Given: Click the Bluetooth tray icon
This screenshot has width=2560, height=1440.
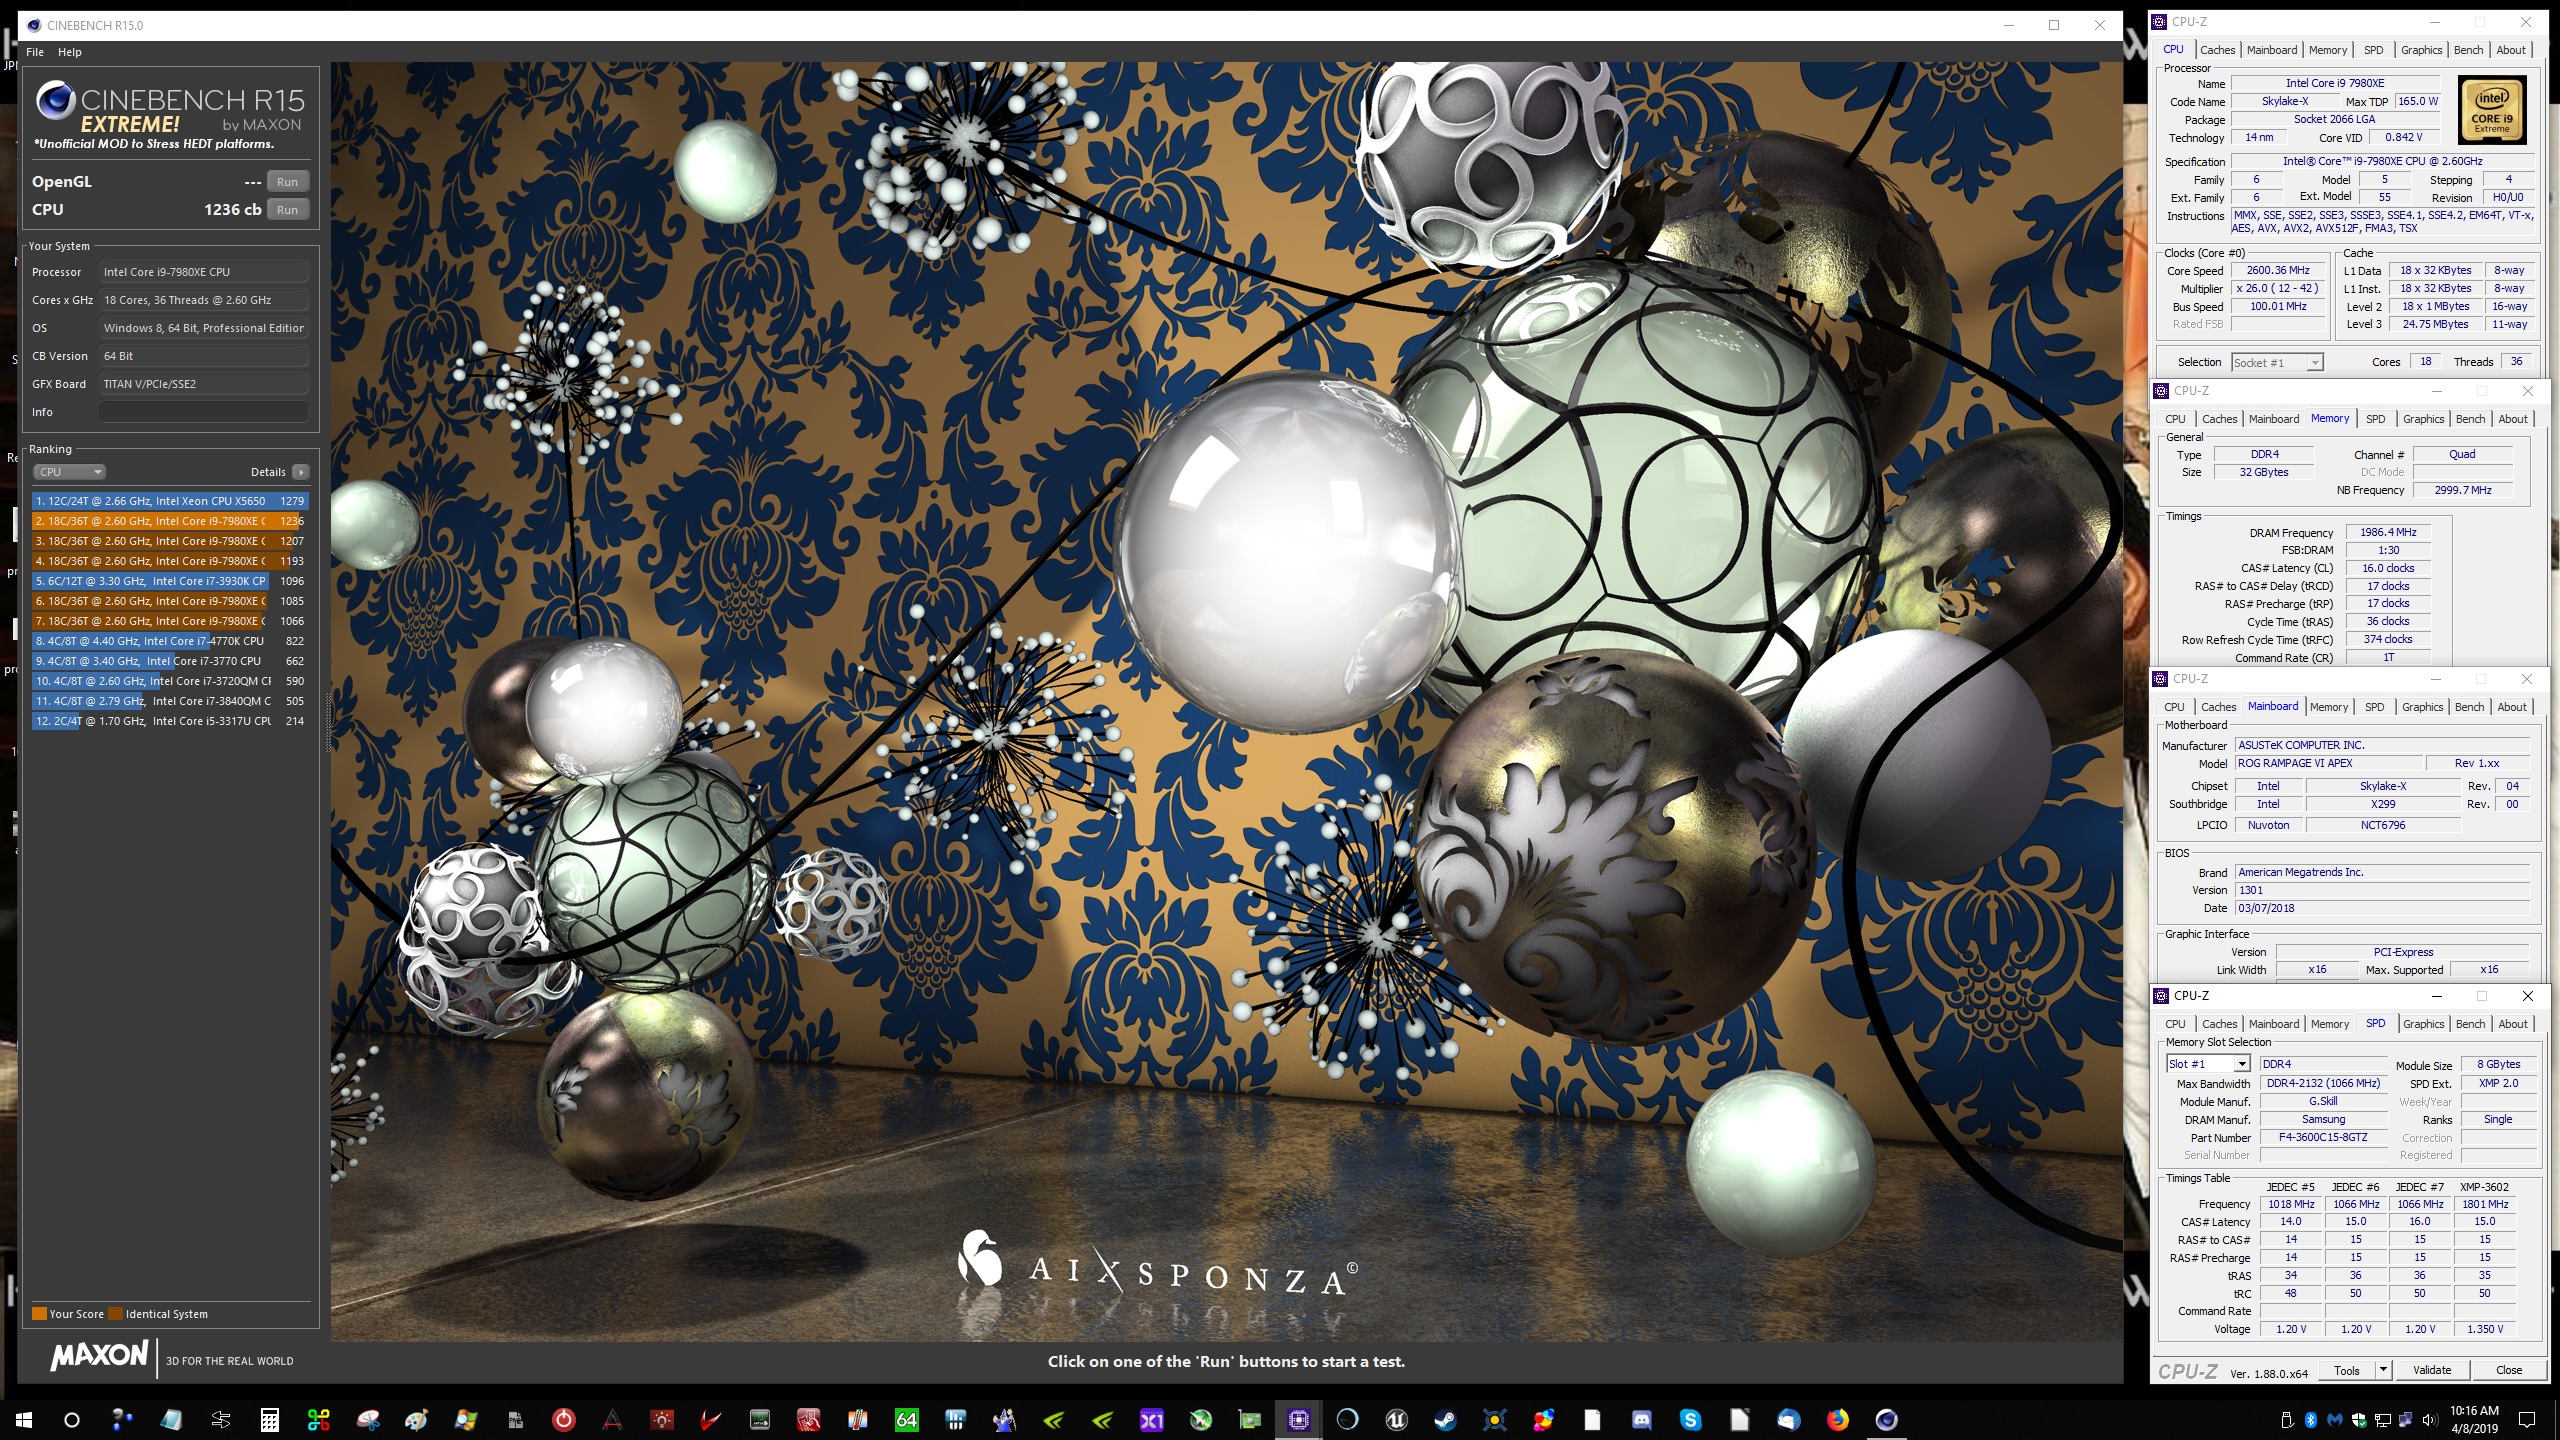Looking at the screenshot, I should click(2311, 1419).
